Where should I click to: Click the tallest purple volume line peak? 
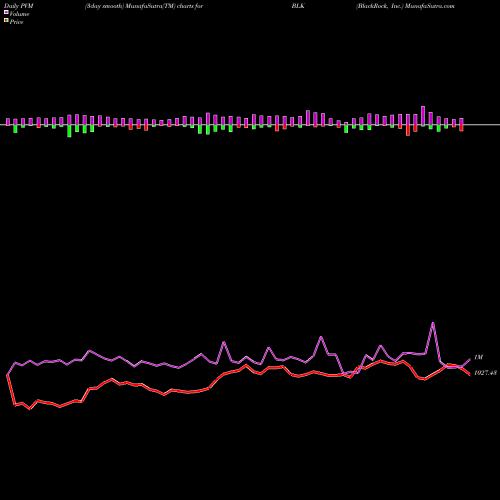coord(433,323)
